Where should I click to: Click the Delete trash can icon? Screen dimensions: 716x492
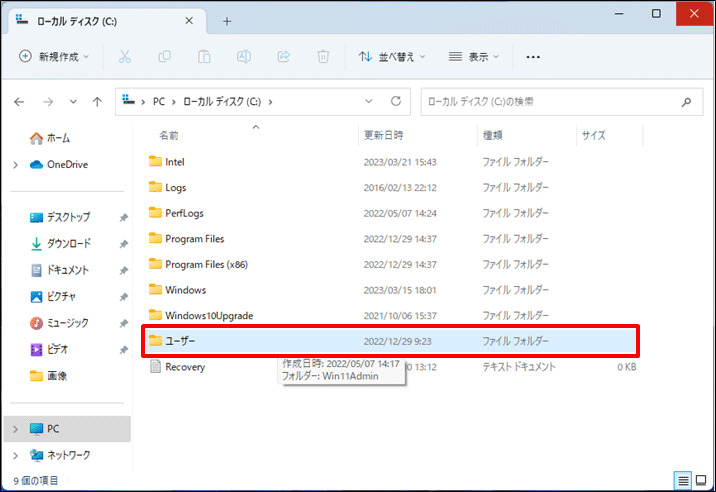click(x=321, y=57)
